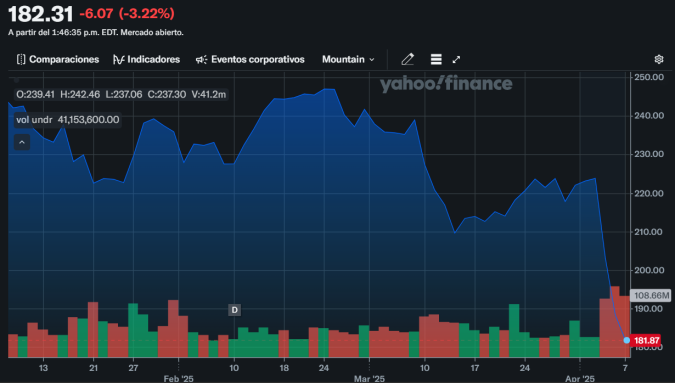Click the megaphone corporate events icon
The width and height of the screenshot is (675, 383).
[201, 59]
